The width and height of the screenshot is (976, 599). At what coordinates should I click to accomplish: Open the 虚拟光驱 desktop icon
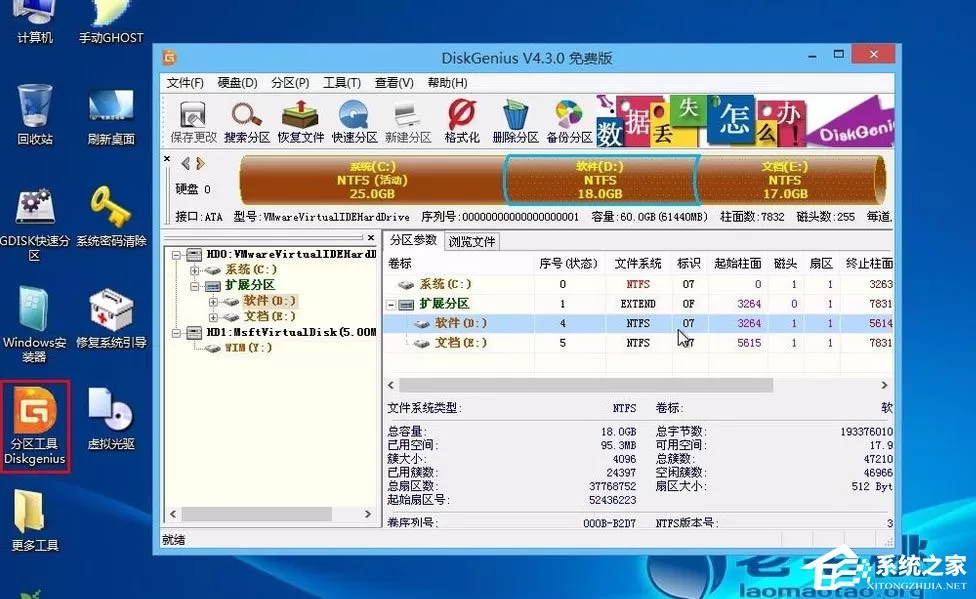coord(111,419)
